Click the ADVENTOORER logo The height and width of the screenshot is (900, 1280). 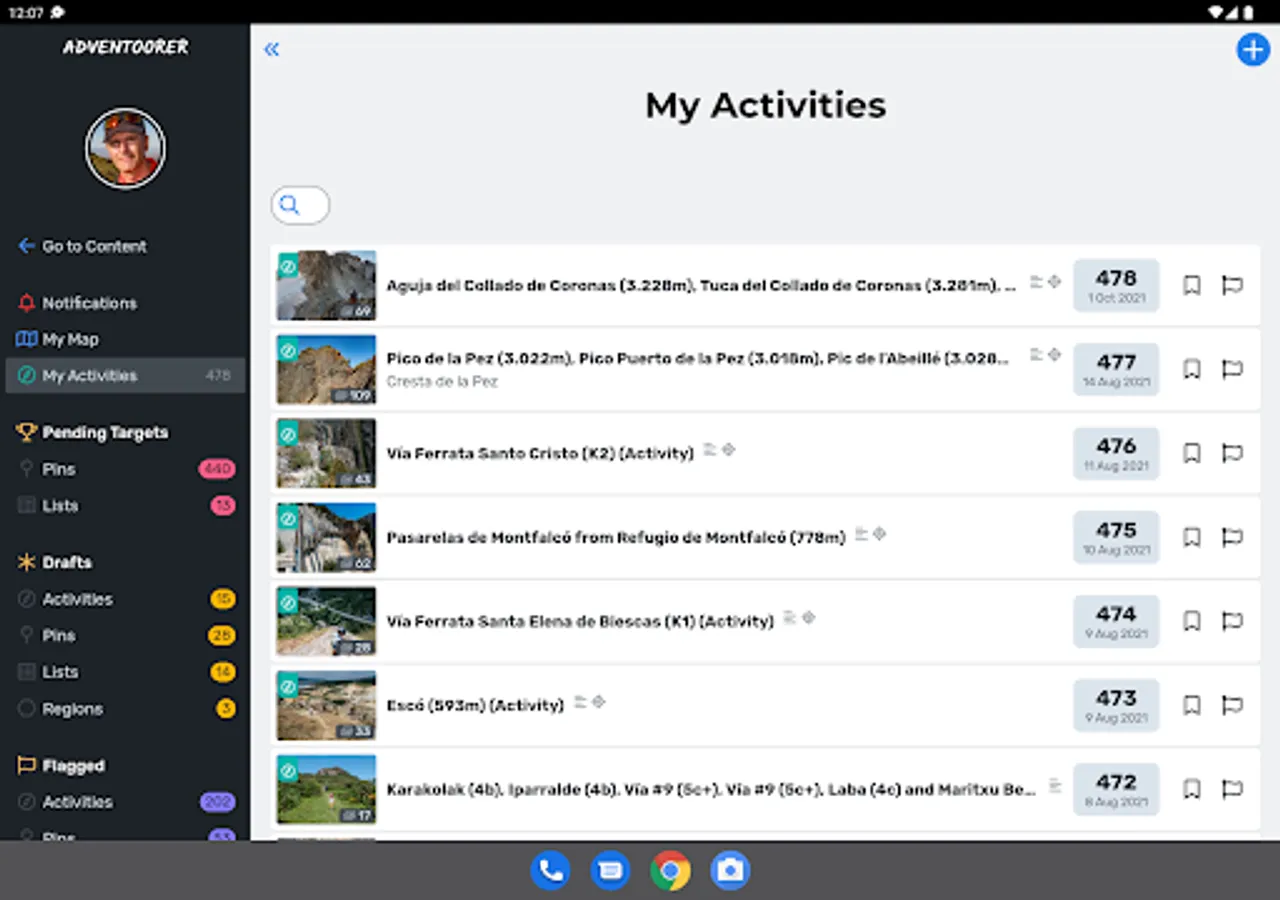125,47
